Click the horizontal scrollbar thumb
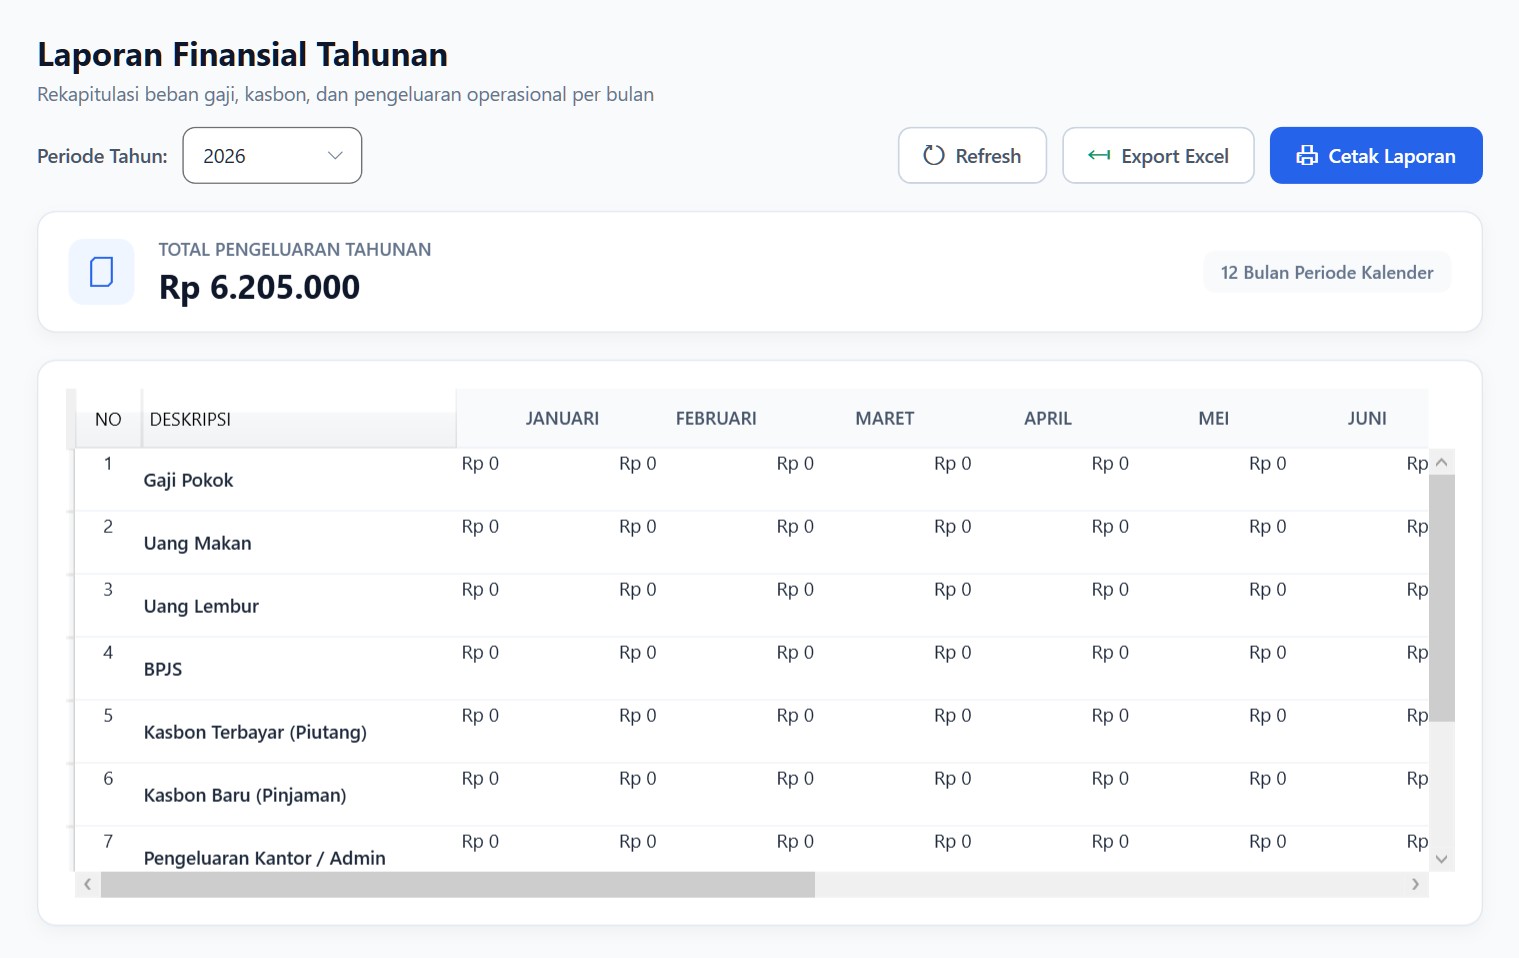1519x958 pixels. [458, 884]
